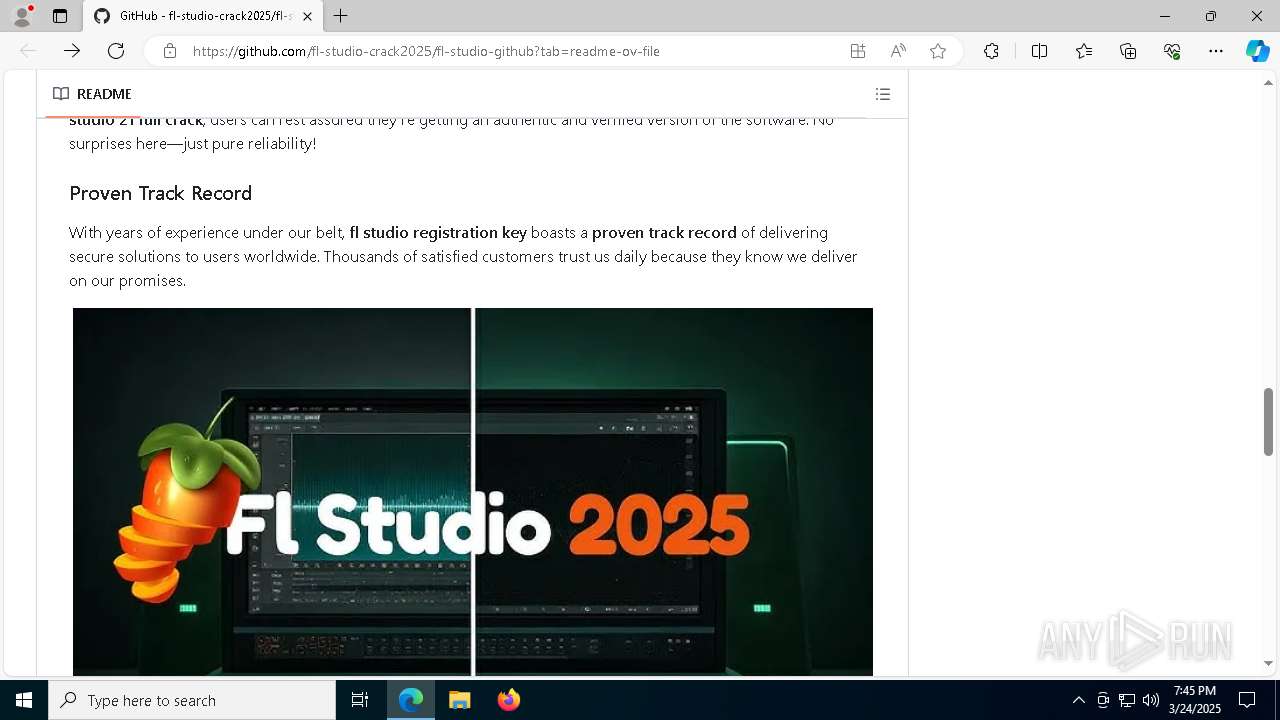This screenshot has width=1280, height=720.
Task: Click scroll down arrow on scrollbar
Action: [1268, 663]
